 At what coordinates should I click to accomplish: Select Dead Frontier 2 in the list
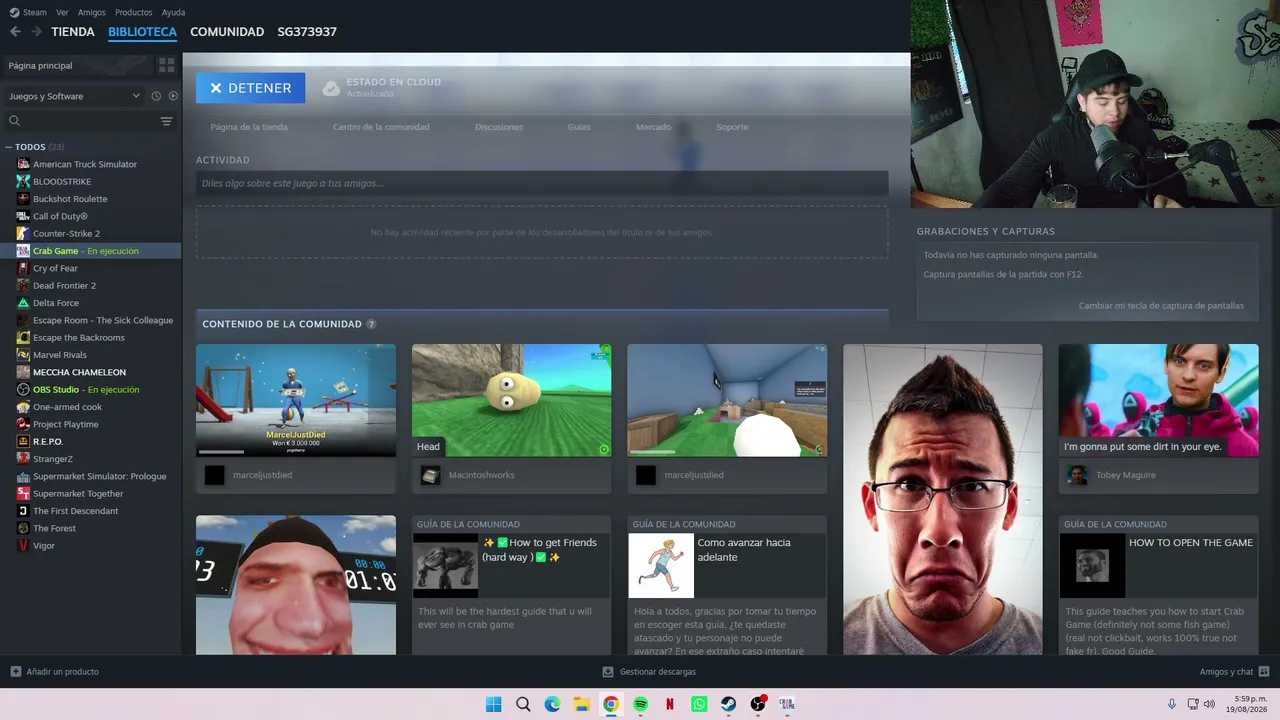point(64,285)
